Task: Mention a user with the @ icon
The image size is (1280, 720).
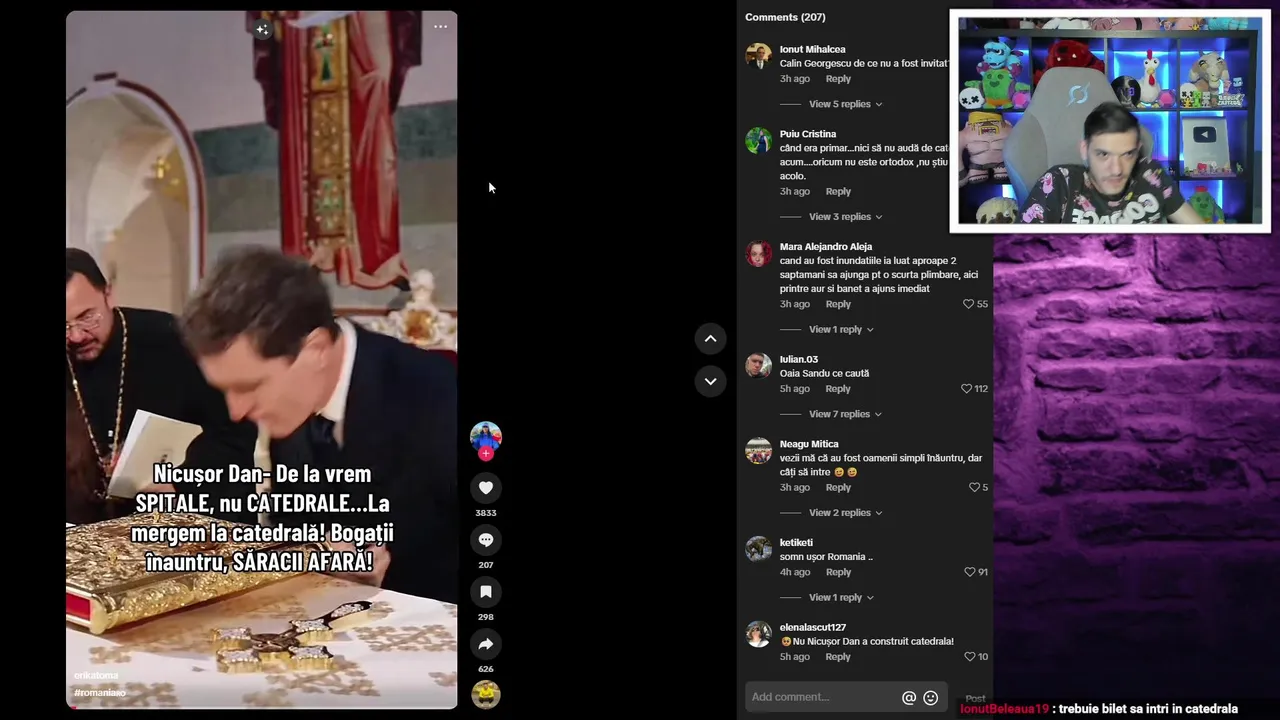Action: tap(909, 698)
